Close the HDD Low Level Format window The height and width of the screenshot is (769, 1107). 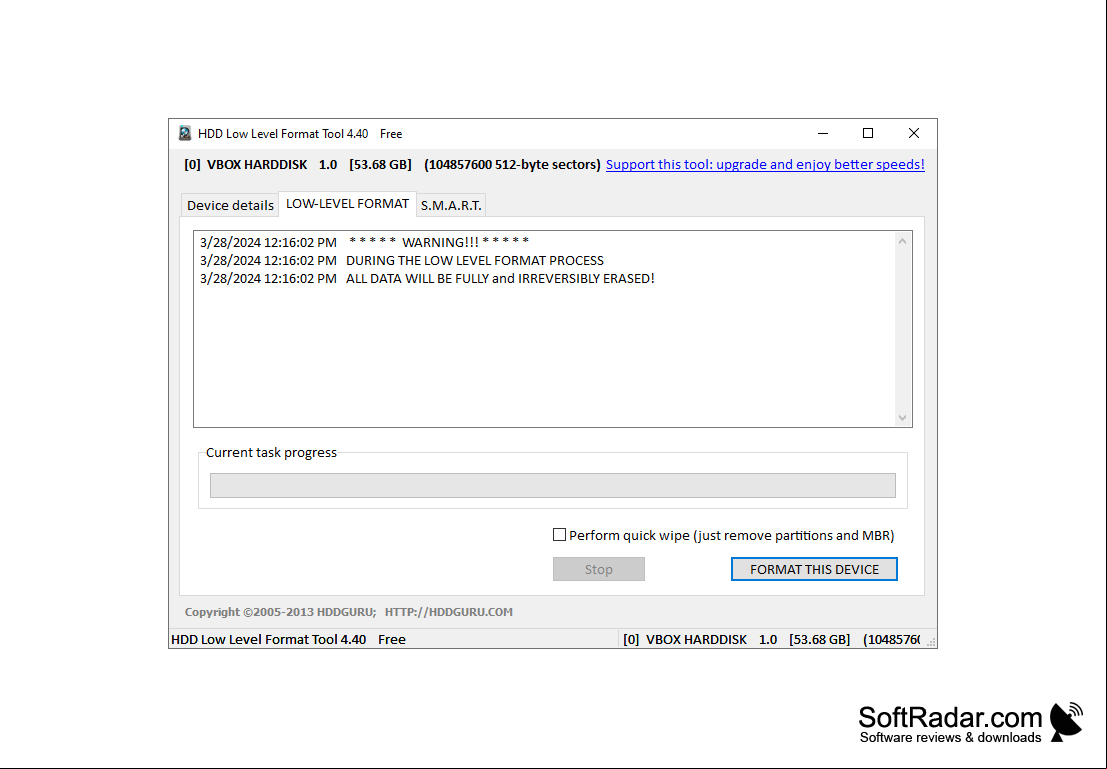coord(914,133)
